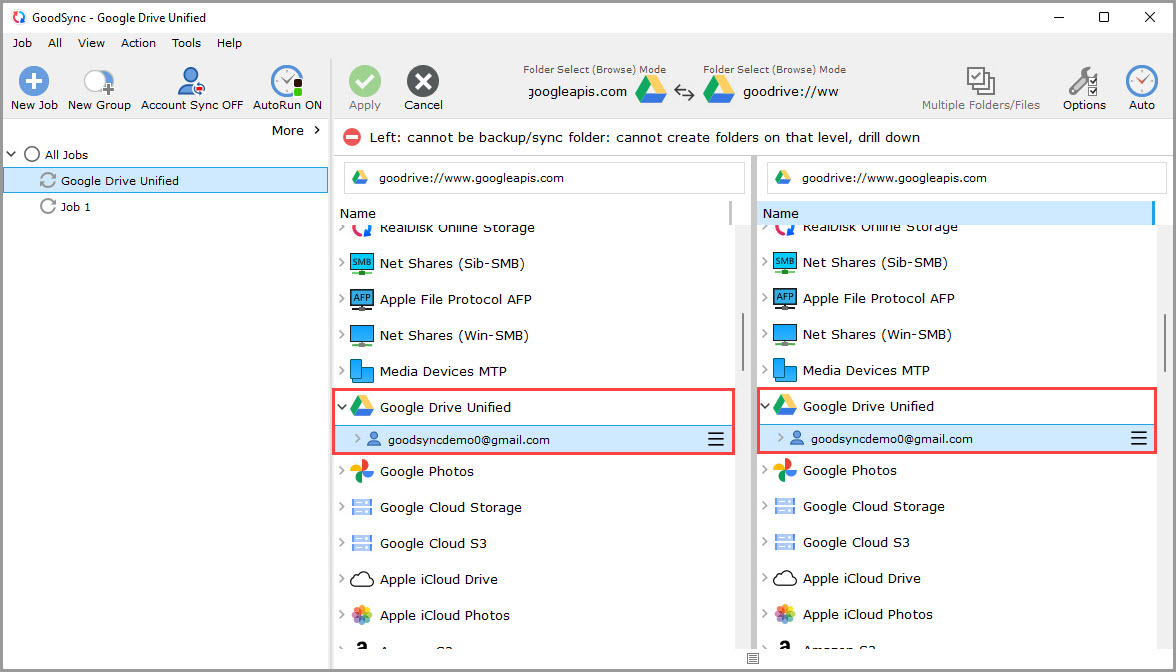This screenshot has width=1176, height=672.
Task: Click left Google Drive icon in toolbar
Action: click(650, 91)
